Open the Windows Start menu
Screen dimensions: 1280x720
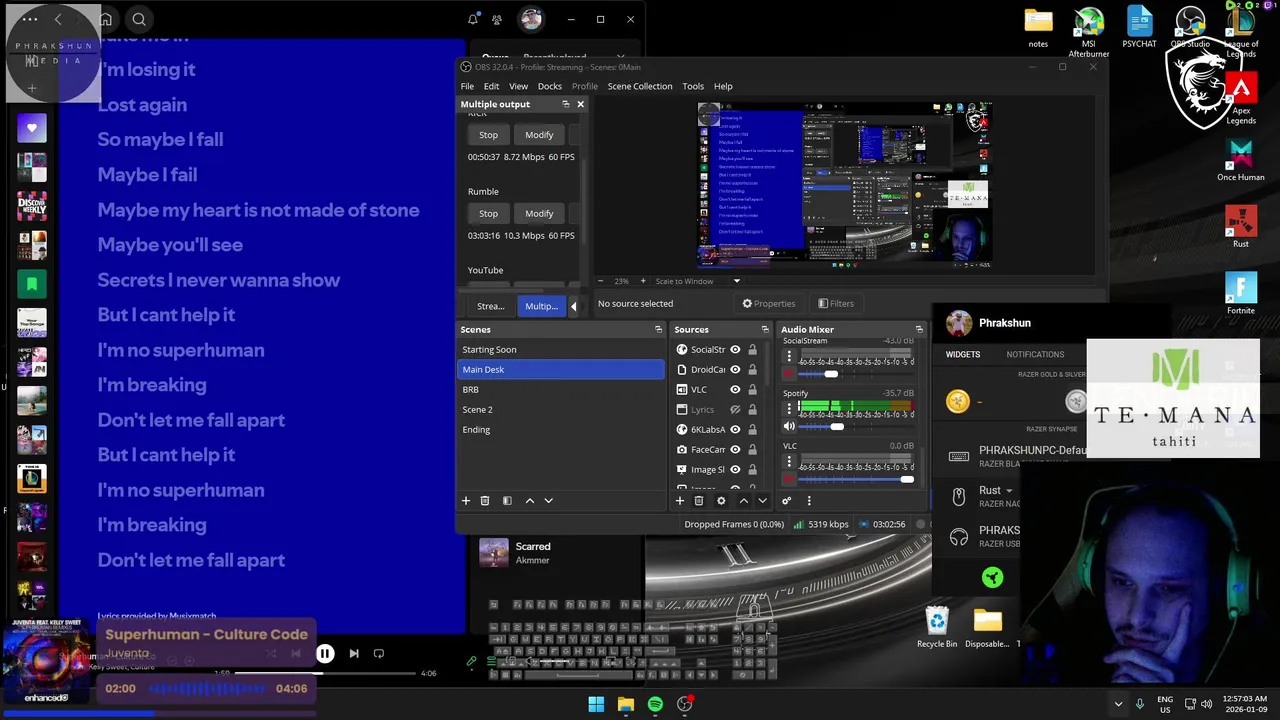coord(596,704)
